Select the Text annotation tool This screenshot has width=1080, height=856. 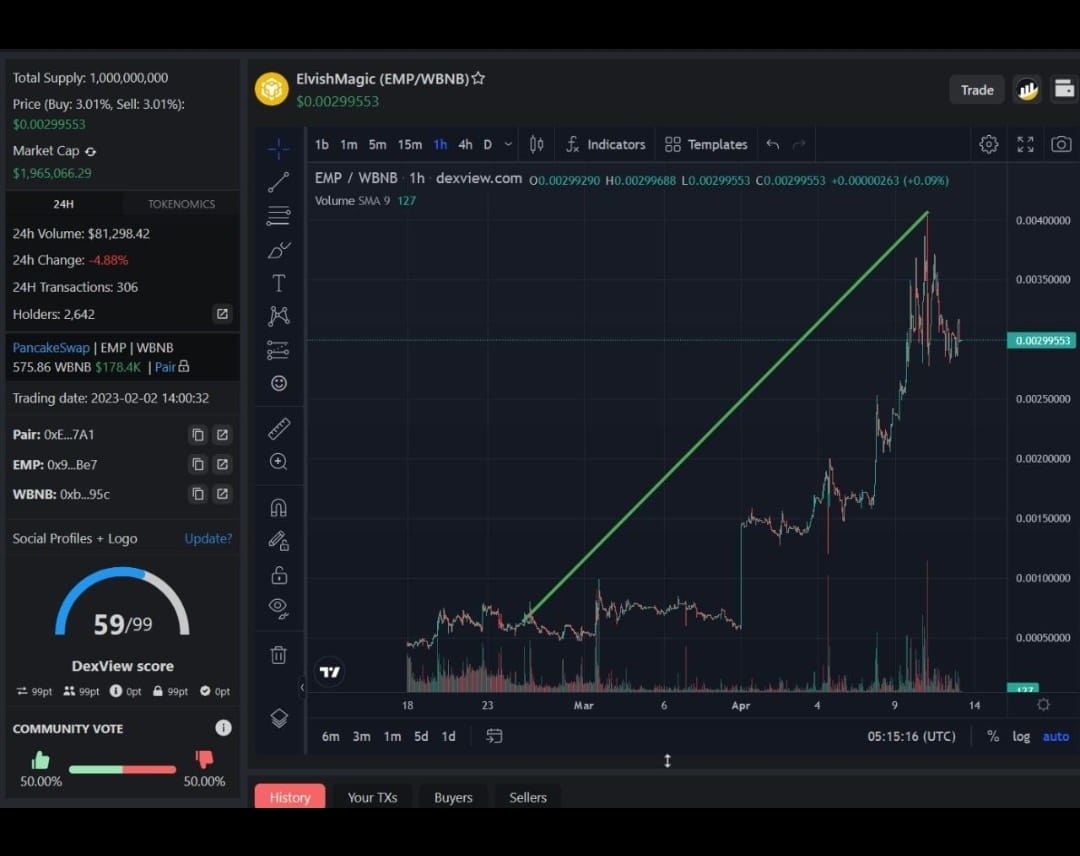coord(278,283)
